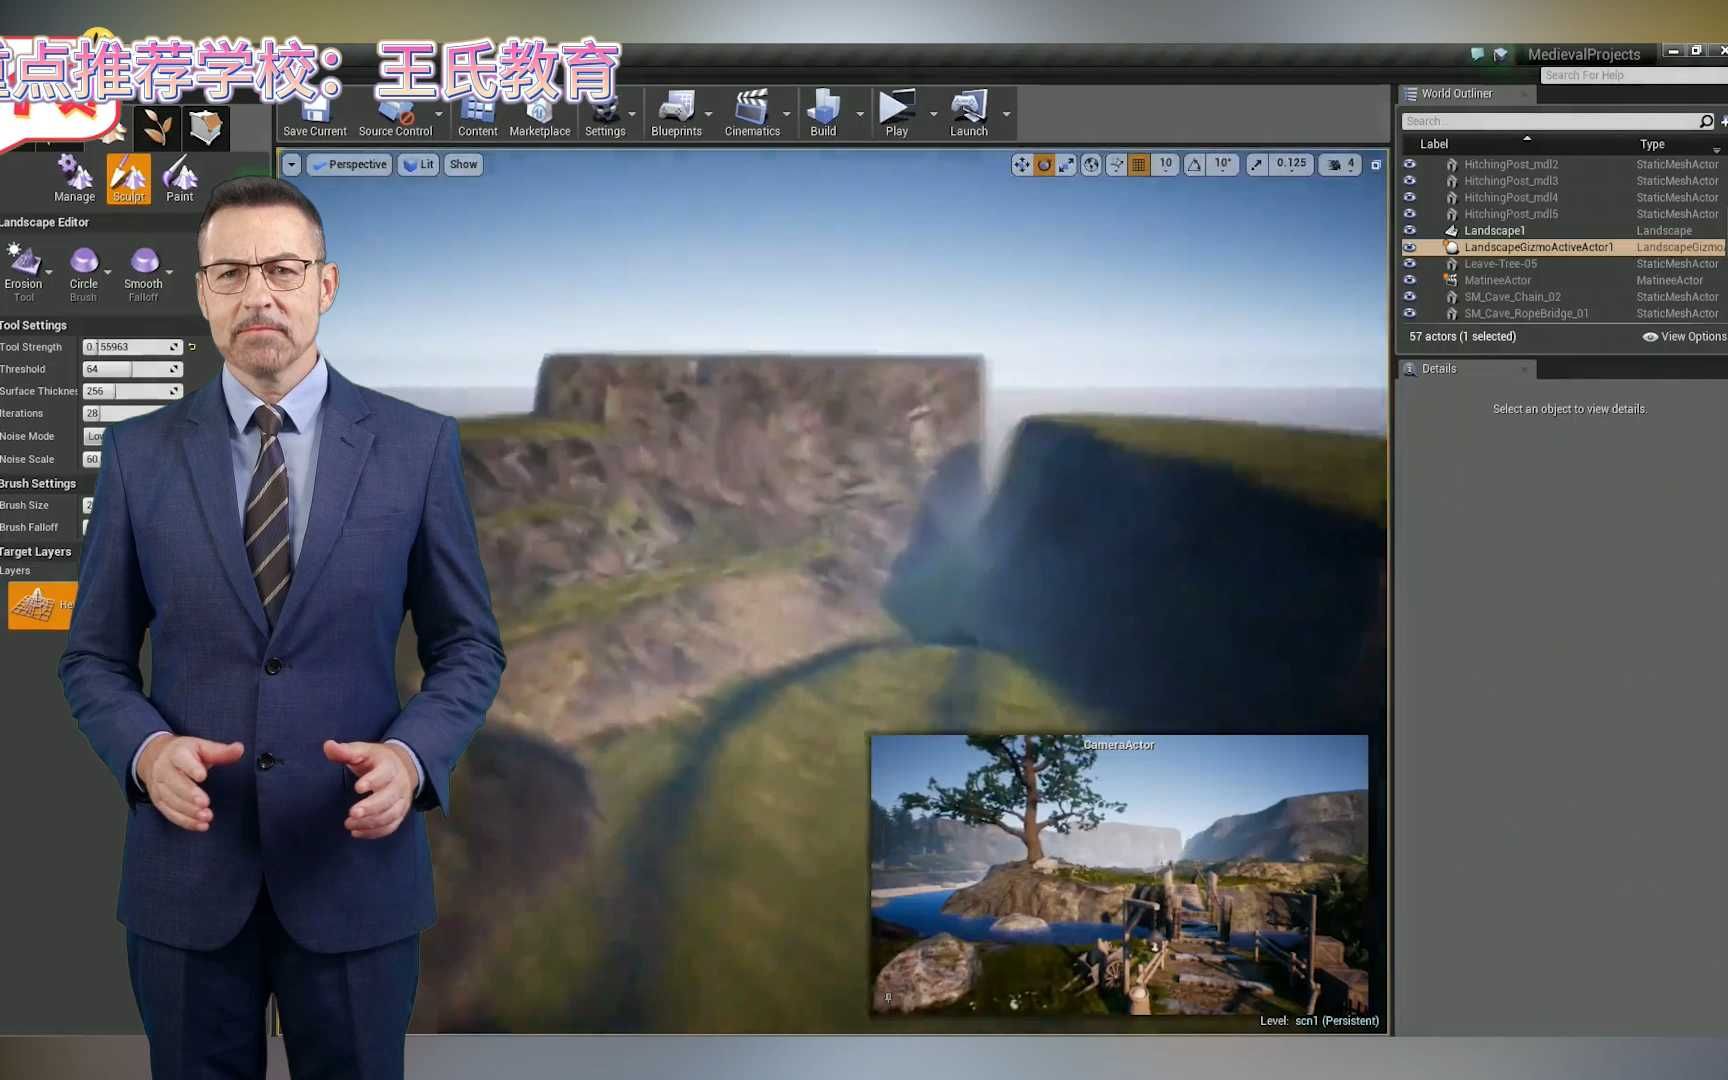This screenshot has height=1080, width=1728.
Task: Open the Blueprints toolbar icon
Action: (x=676, y=113)
